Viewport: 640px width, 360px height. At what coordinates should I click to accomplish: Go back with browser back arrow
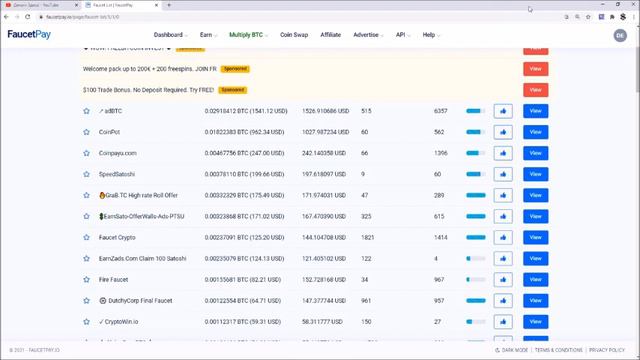(6, 17)
